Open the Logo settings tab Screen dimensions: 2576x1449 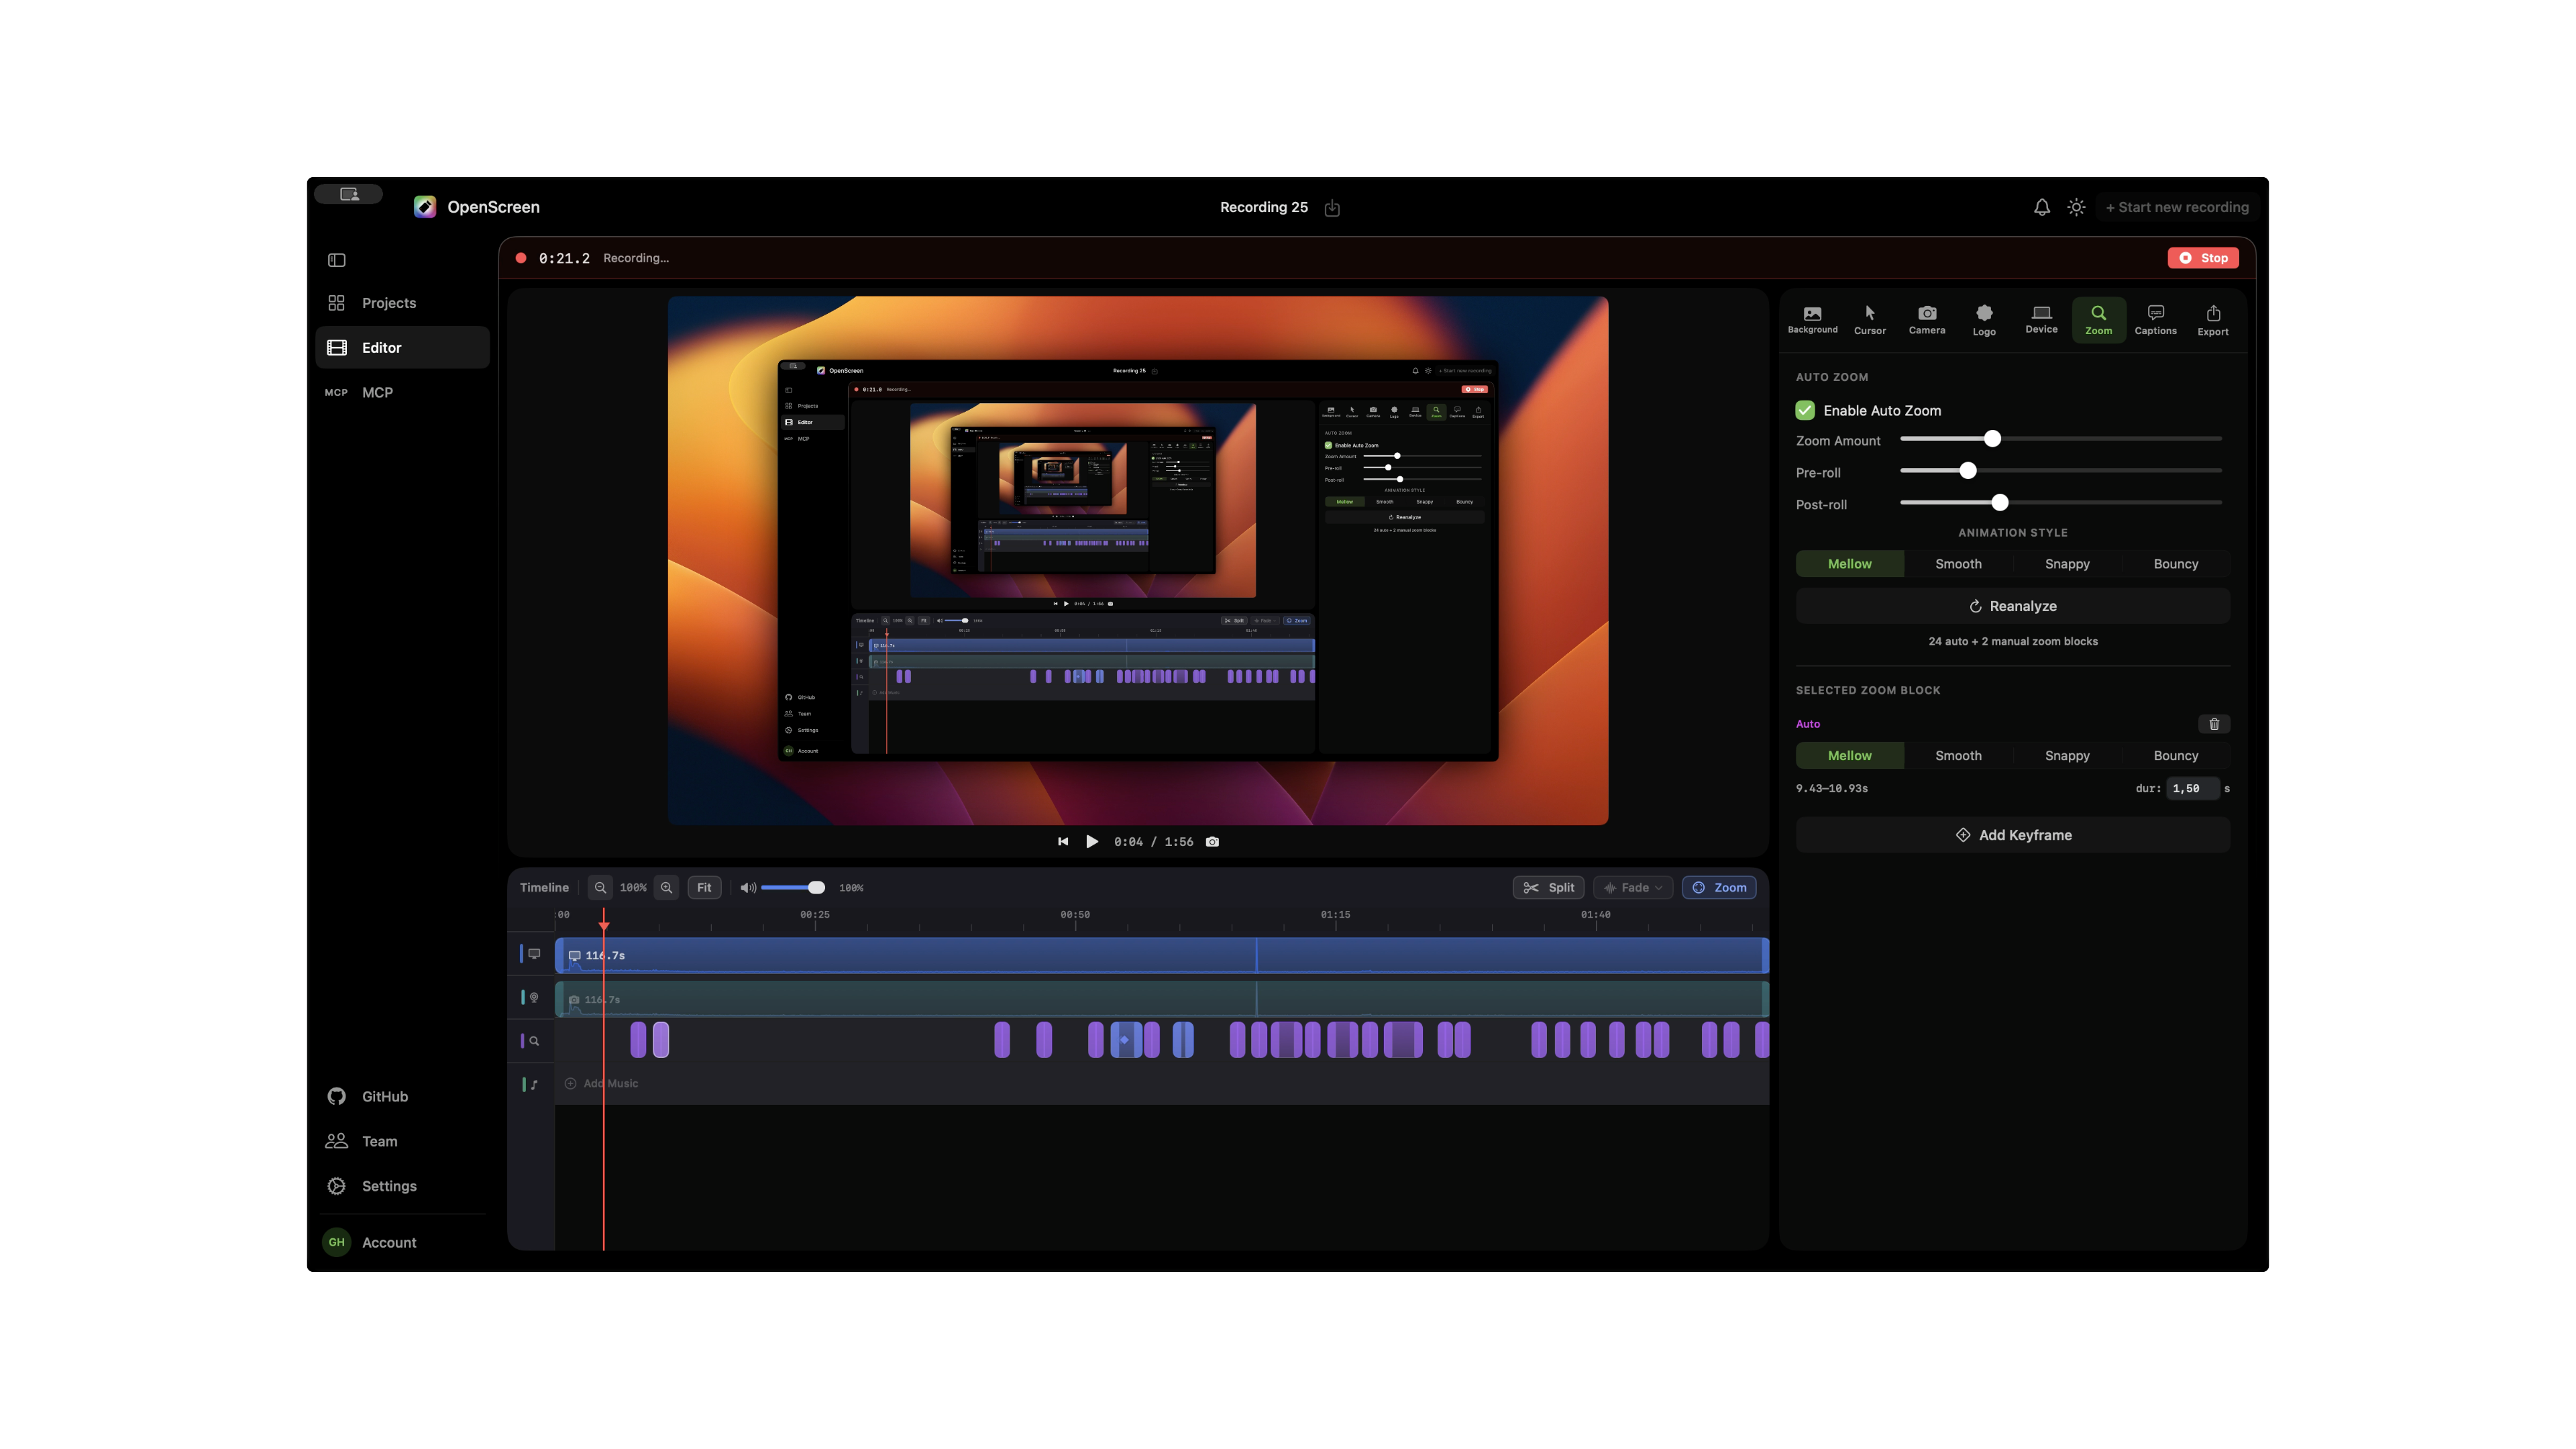(1984, 320)
